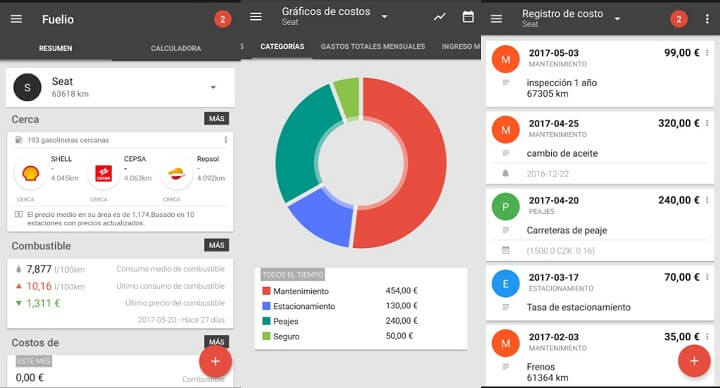Viewport: 720px width, 388px height.
Task: Tap the green Seguro legend swatch
Action: click(266, 336)
